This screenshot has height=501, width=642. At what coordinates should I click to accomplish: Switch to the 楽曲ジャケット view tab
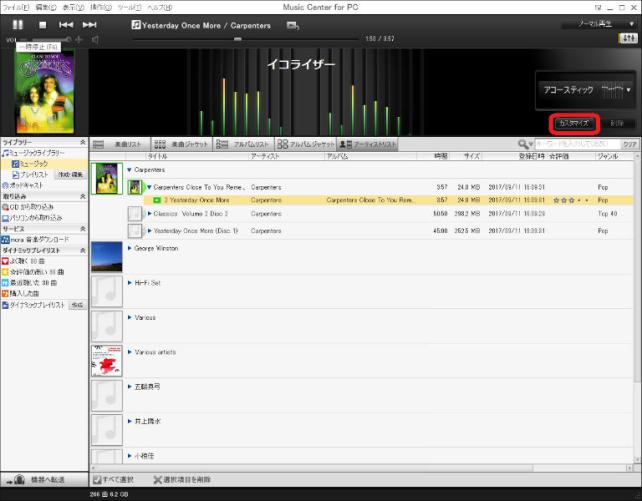point(181,144)
